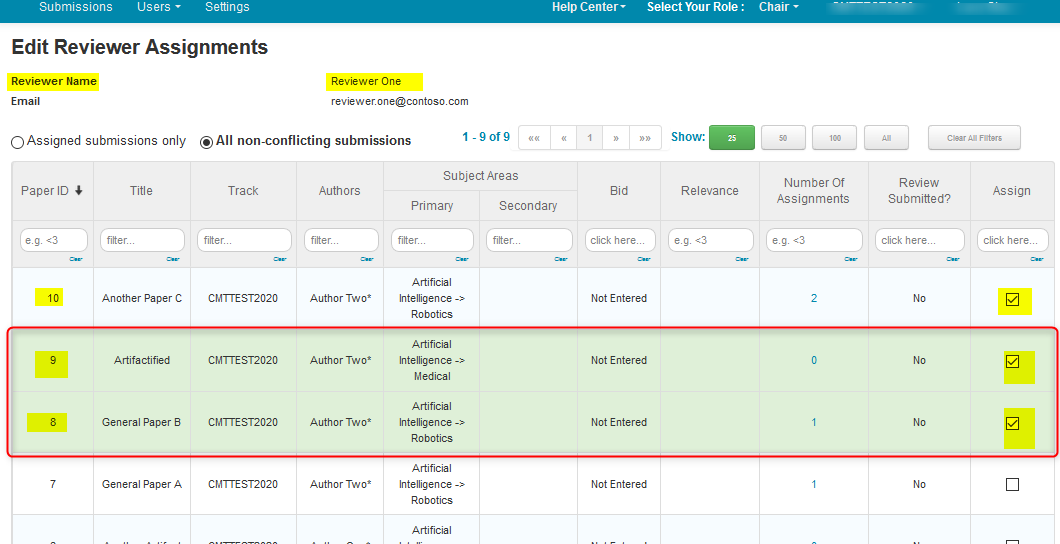Select Assigned submissions only radio option
Viewport: 1060px width, 544px height.
(18, 142)
